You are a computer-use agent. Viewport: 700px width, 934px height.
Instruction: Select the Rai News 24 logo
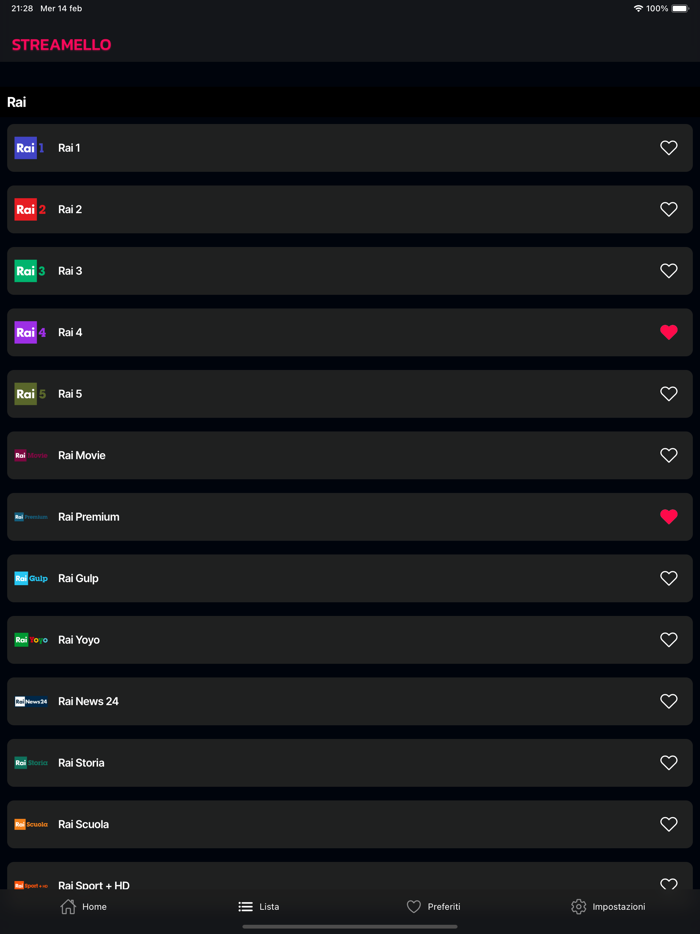(x=27, y=701)
